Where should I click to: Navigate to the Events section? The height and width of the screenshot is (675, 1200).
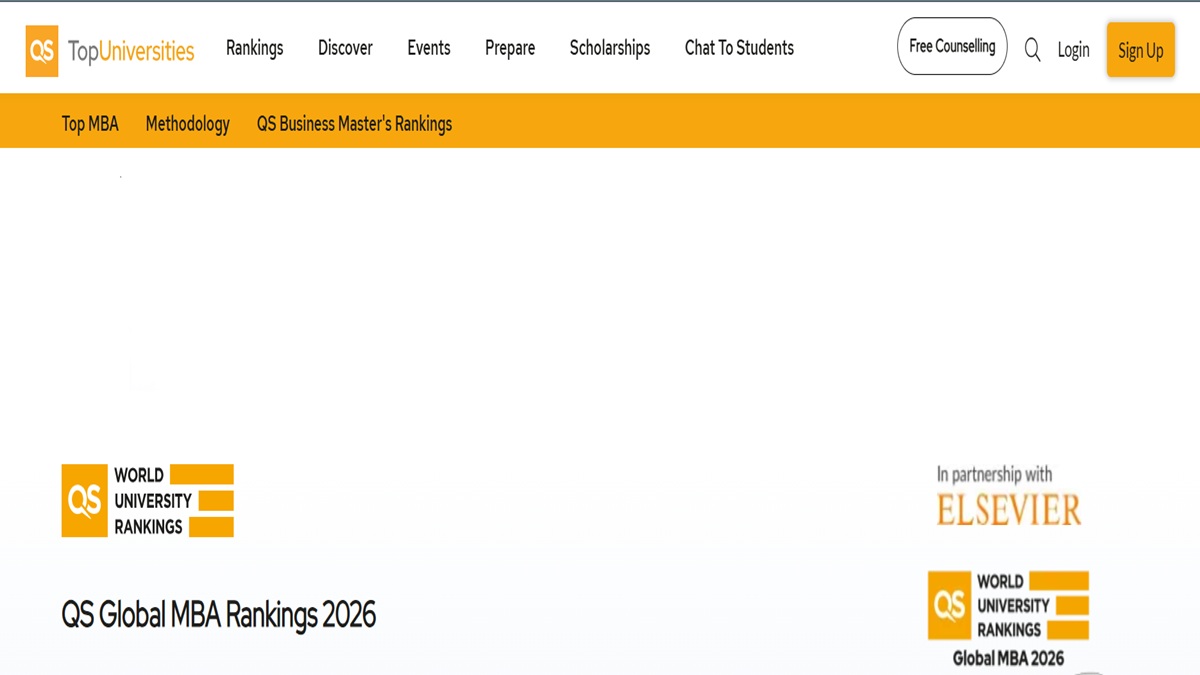428,47
